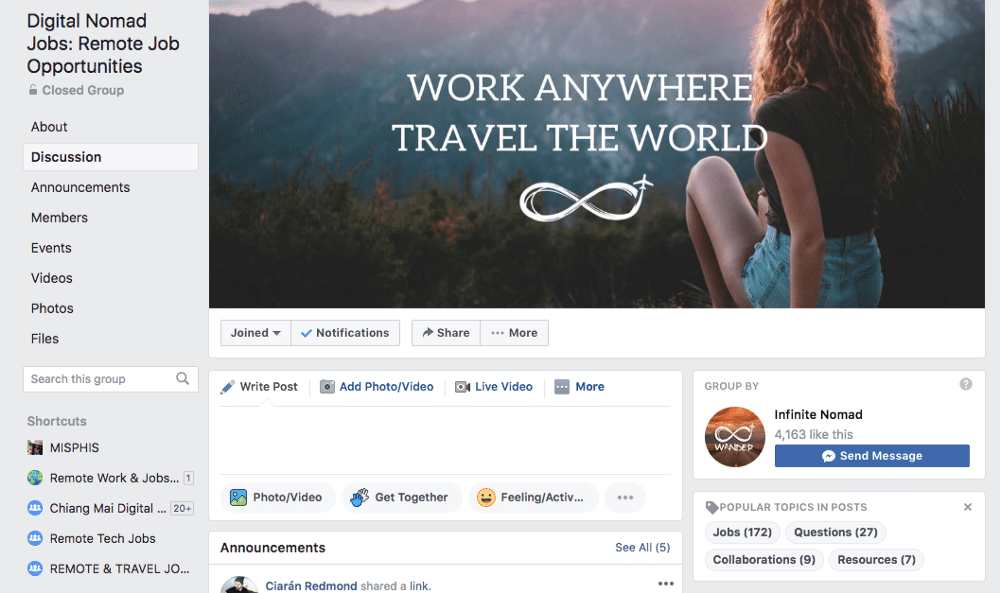Screen dimensions: 1000x593
Task: Expand the More options in post composer
Action: 579,387
